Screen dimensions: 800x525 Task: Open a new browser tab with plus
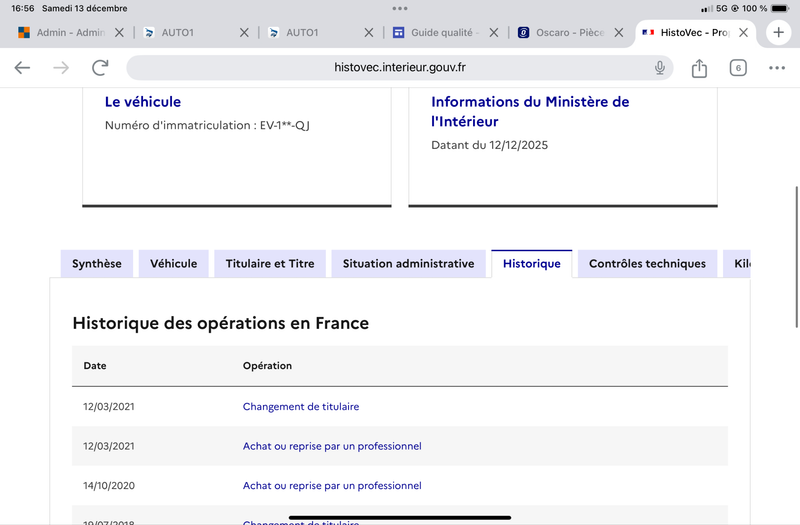(778, 32)
